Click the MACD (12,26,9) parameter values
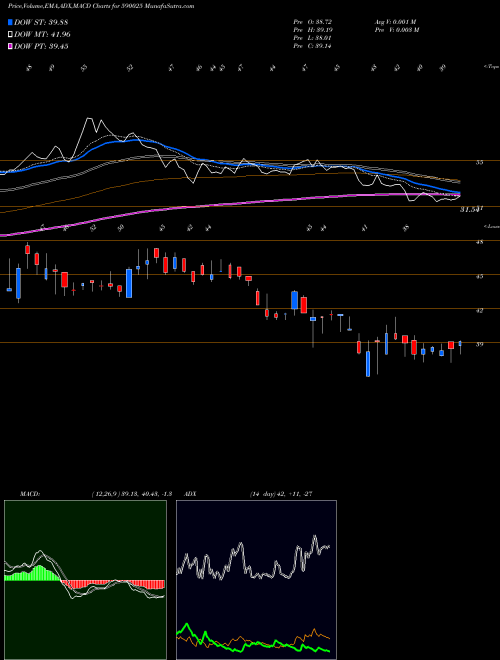 [131, 494]
